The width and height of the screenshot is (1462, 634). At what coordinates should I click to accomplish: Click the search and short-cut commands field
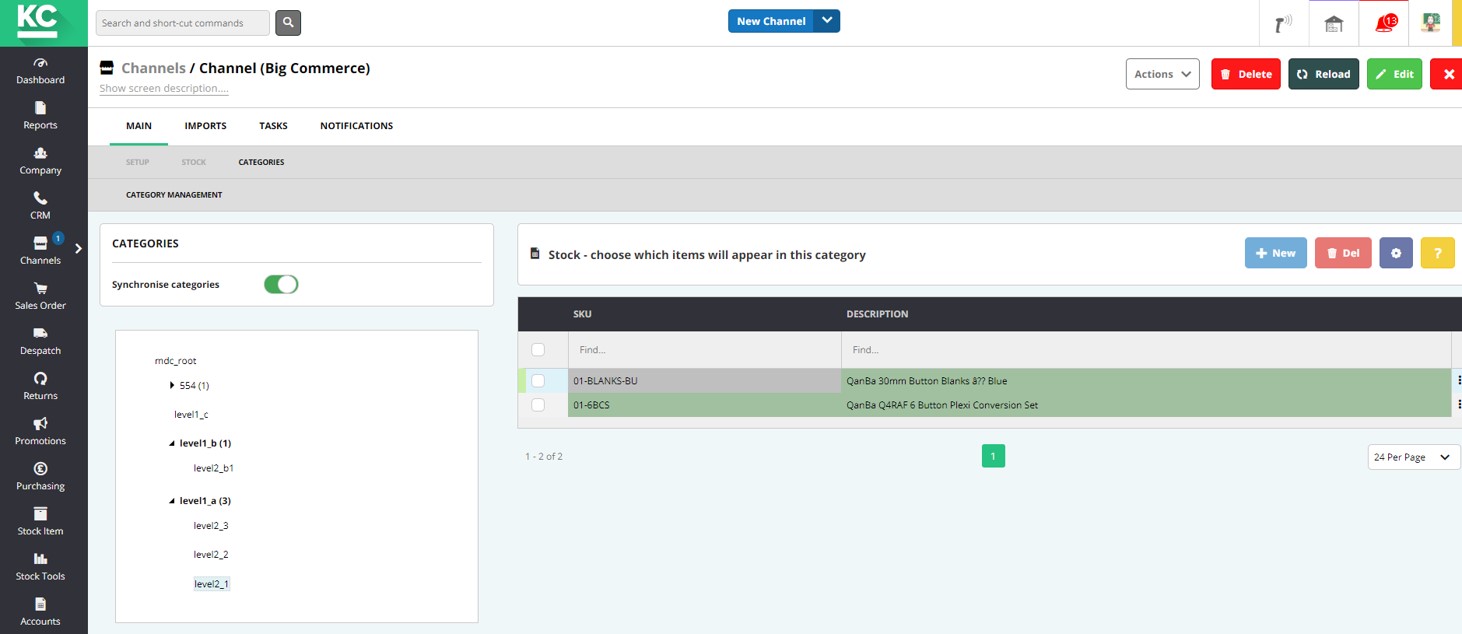click(183, 22)
